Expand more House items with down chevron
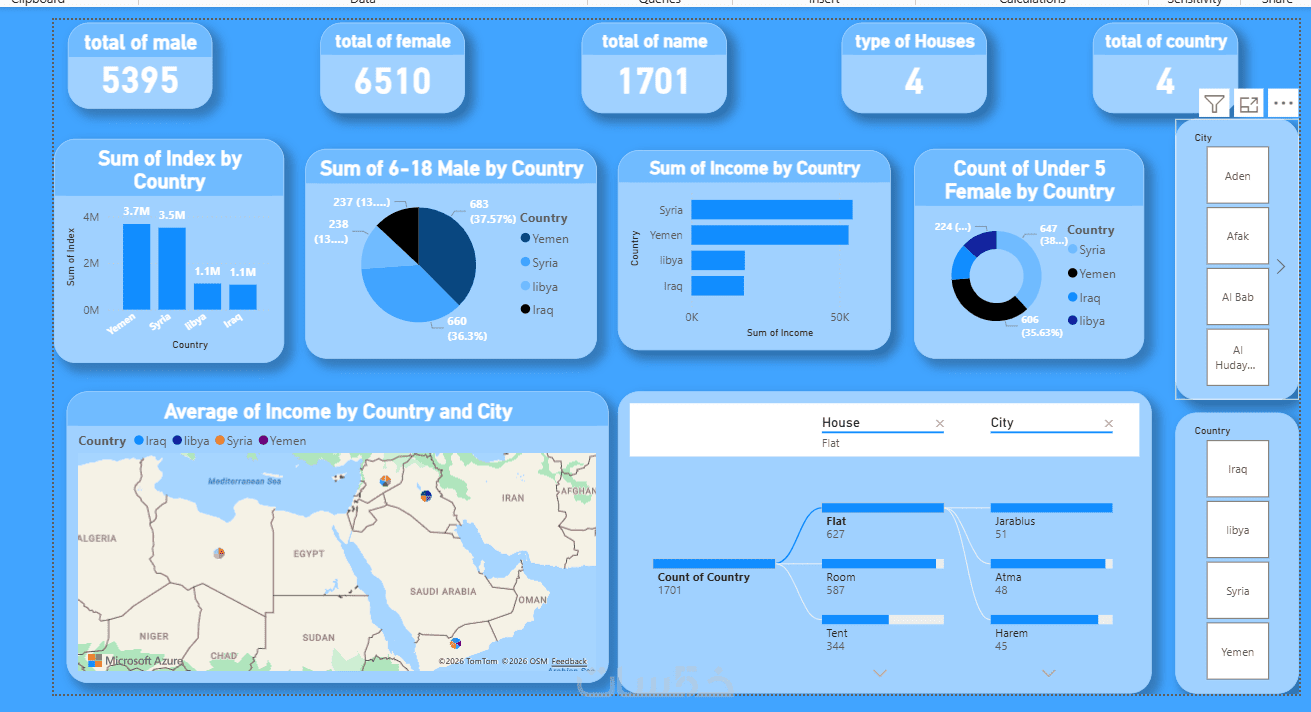This screenshot has height=712, width=1311. tap(880, 673)
